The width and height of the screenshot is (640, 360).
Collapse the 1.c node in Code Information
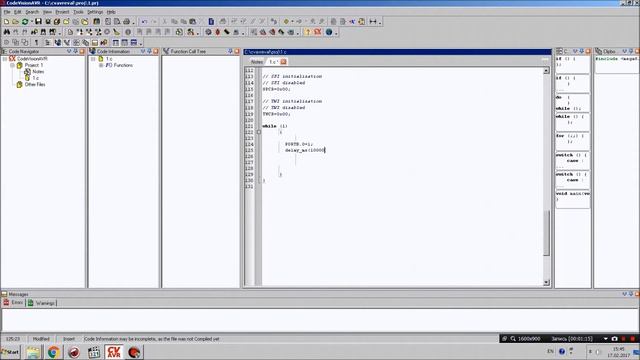(x=93, y=59)
